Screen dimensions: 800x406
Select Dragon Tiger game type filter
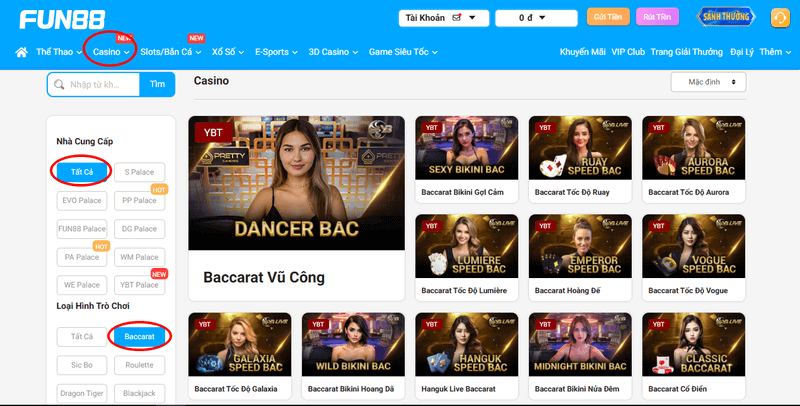coord(82,393)
